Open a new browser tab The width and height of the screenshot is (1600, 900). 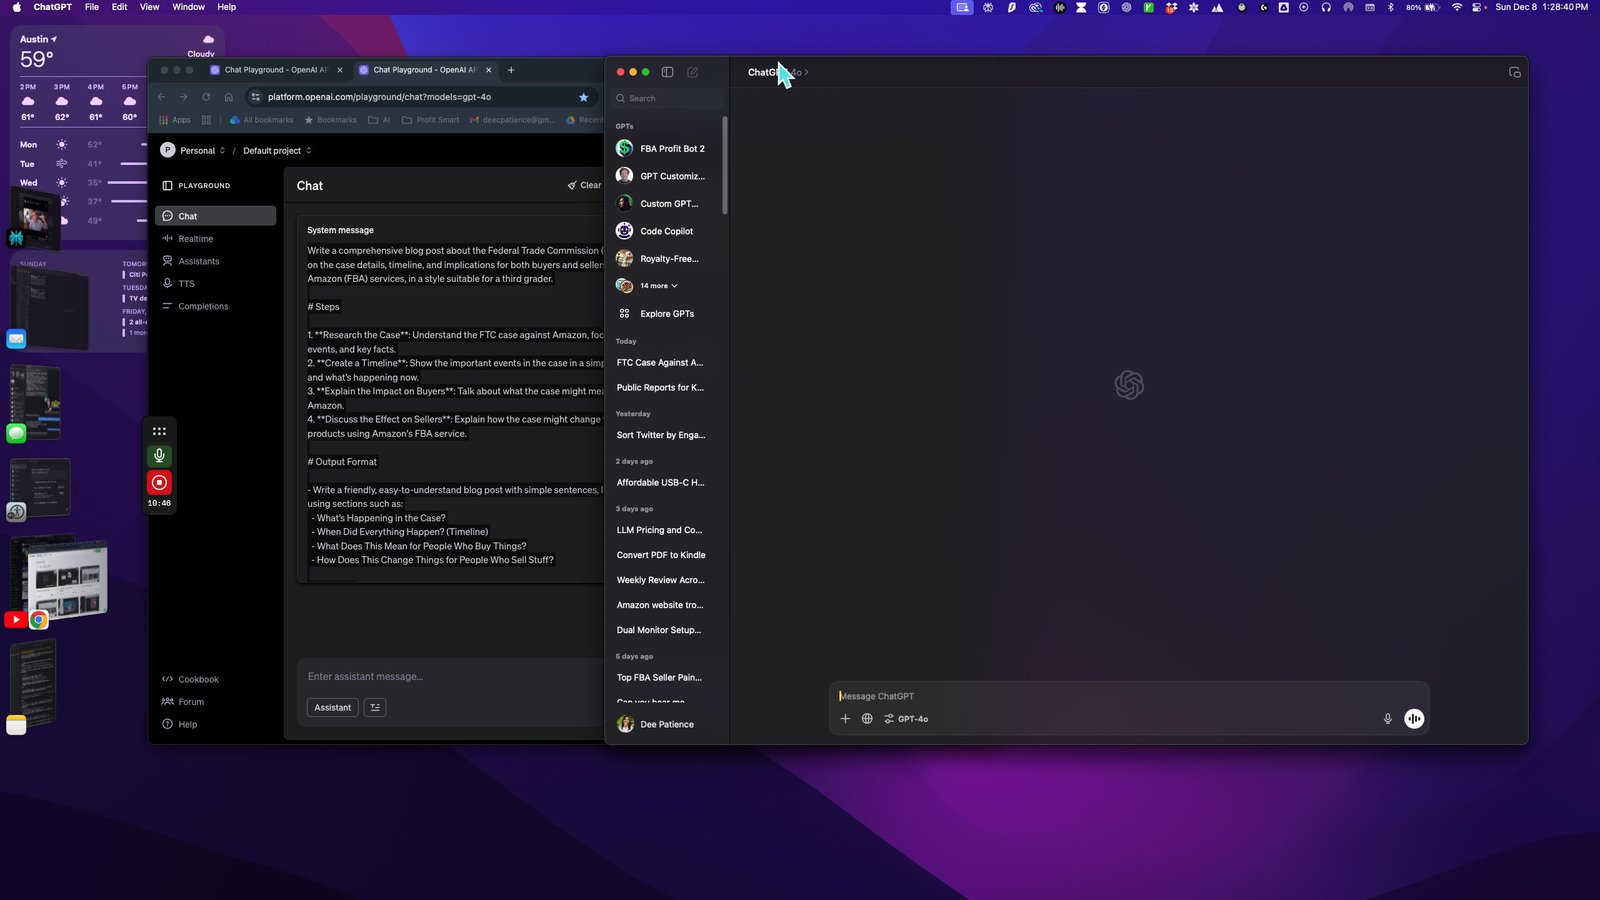511,70
